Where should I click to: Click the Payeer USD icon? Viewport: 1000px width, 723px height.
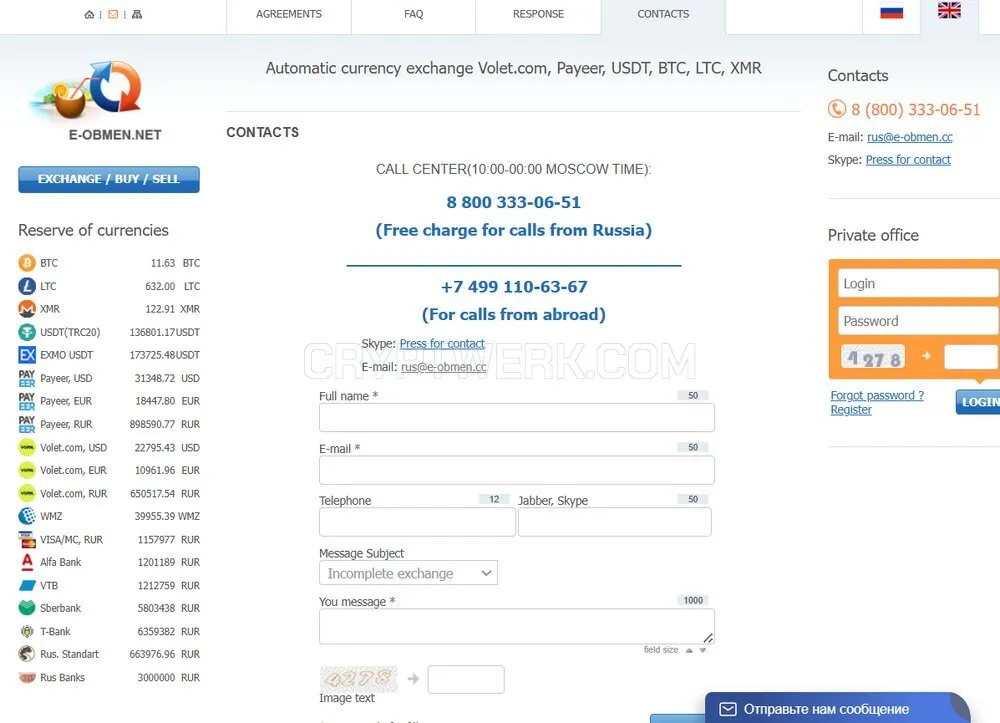[x=27, y=378]
